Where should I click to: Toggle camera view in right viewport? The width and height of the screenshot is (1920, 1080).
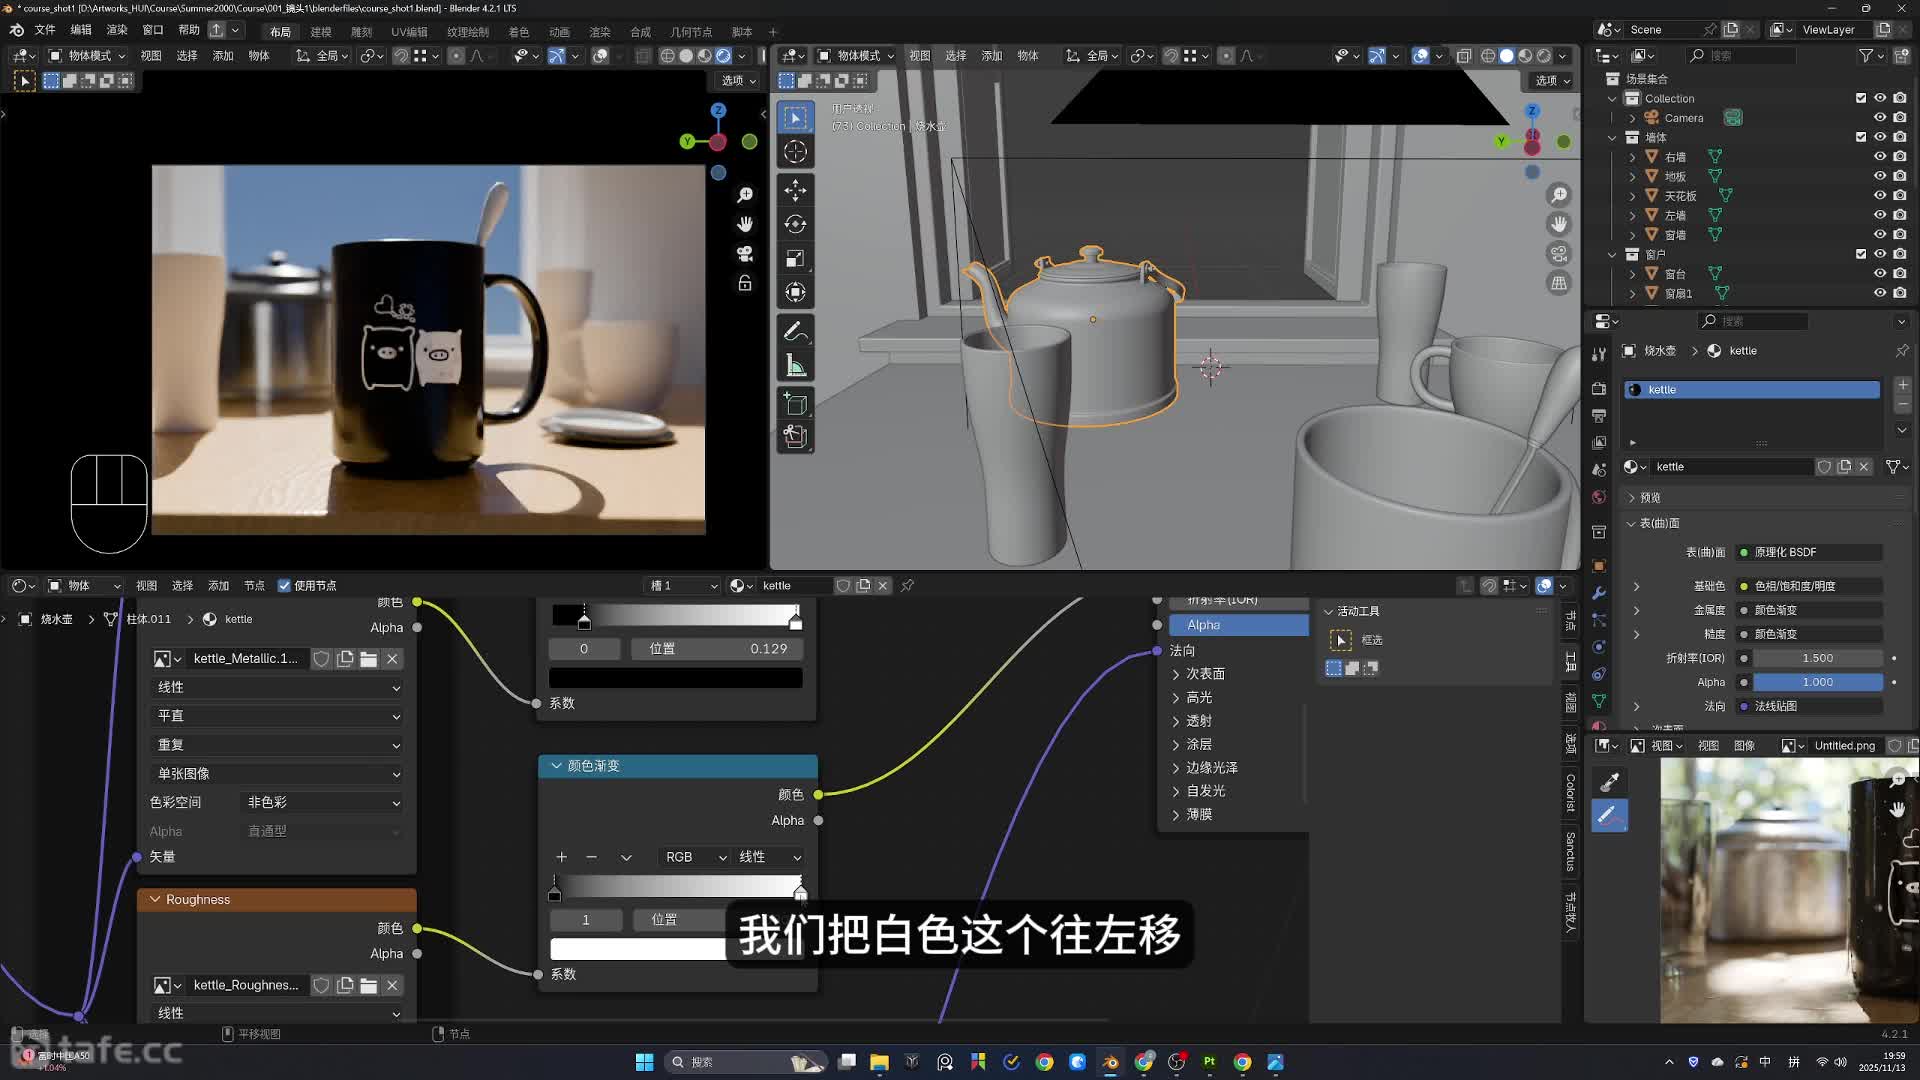(1558, 254)
